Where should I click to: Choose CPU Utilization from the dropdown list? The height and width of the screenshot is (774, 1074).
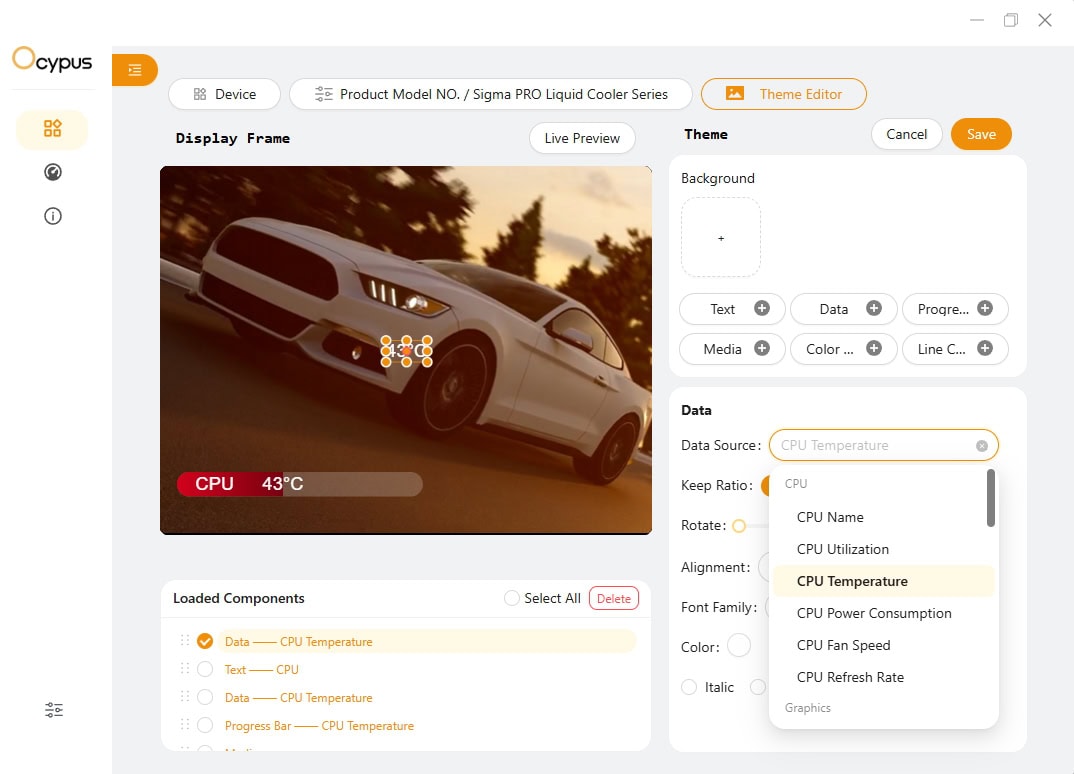[842, 549]
